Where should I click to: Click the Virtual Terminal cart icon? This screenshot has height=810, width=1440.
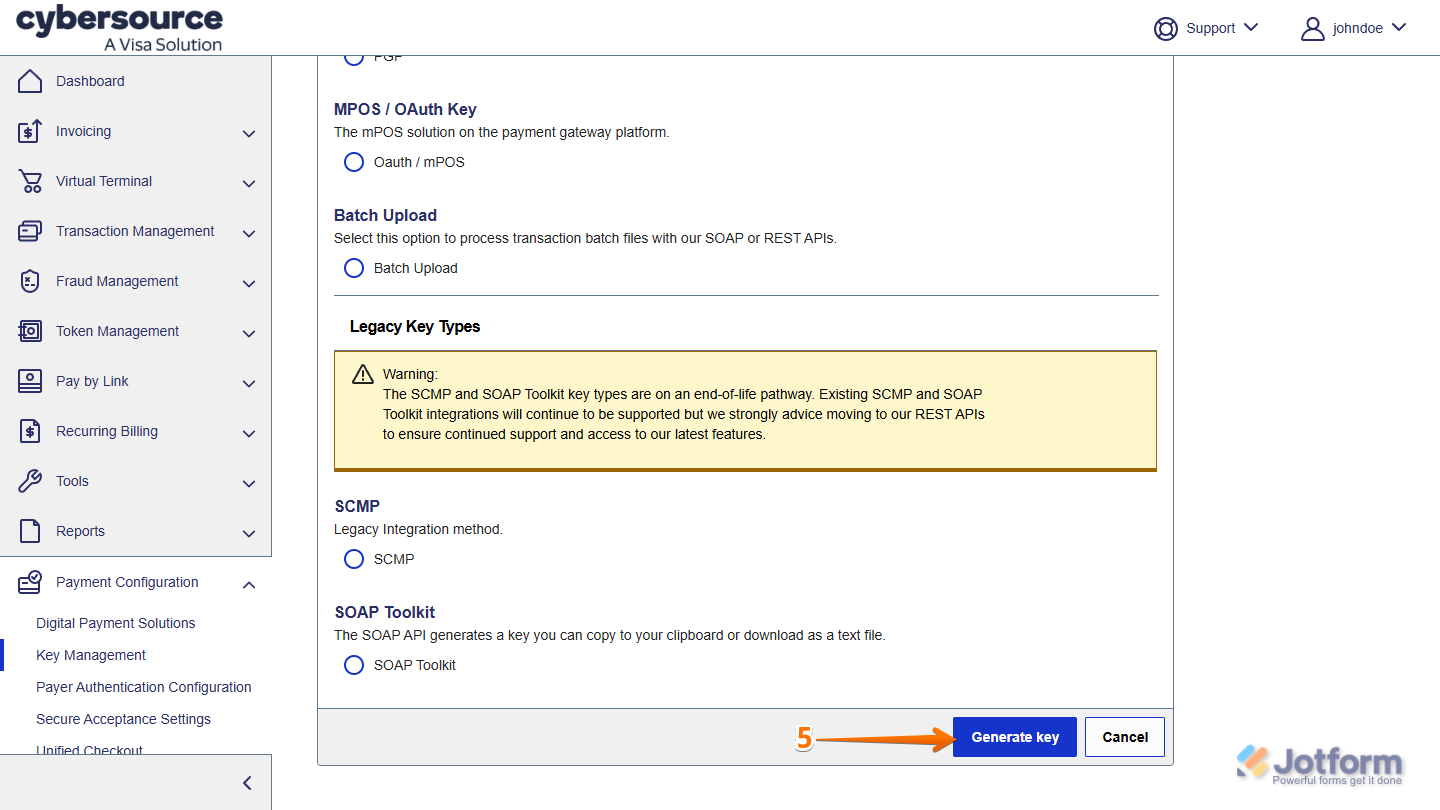[x=30, y=181]
